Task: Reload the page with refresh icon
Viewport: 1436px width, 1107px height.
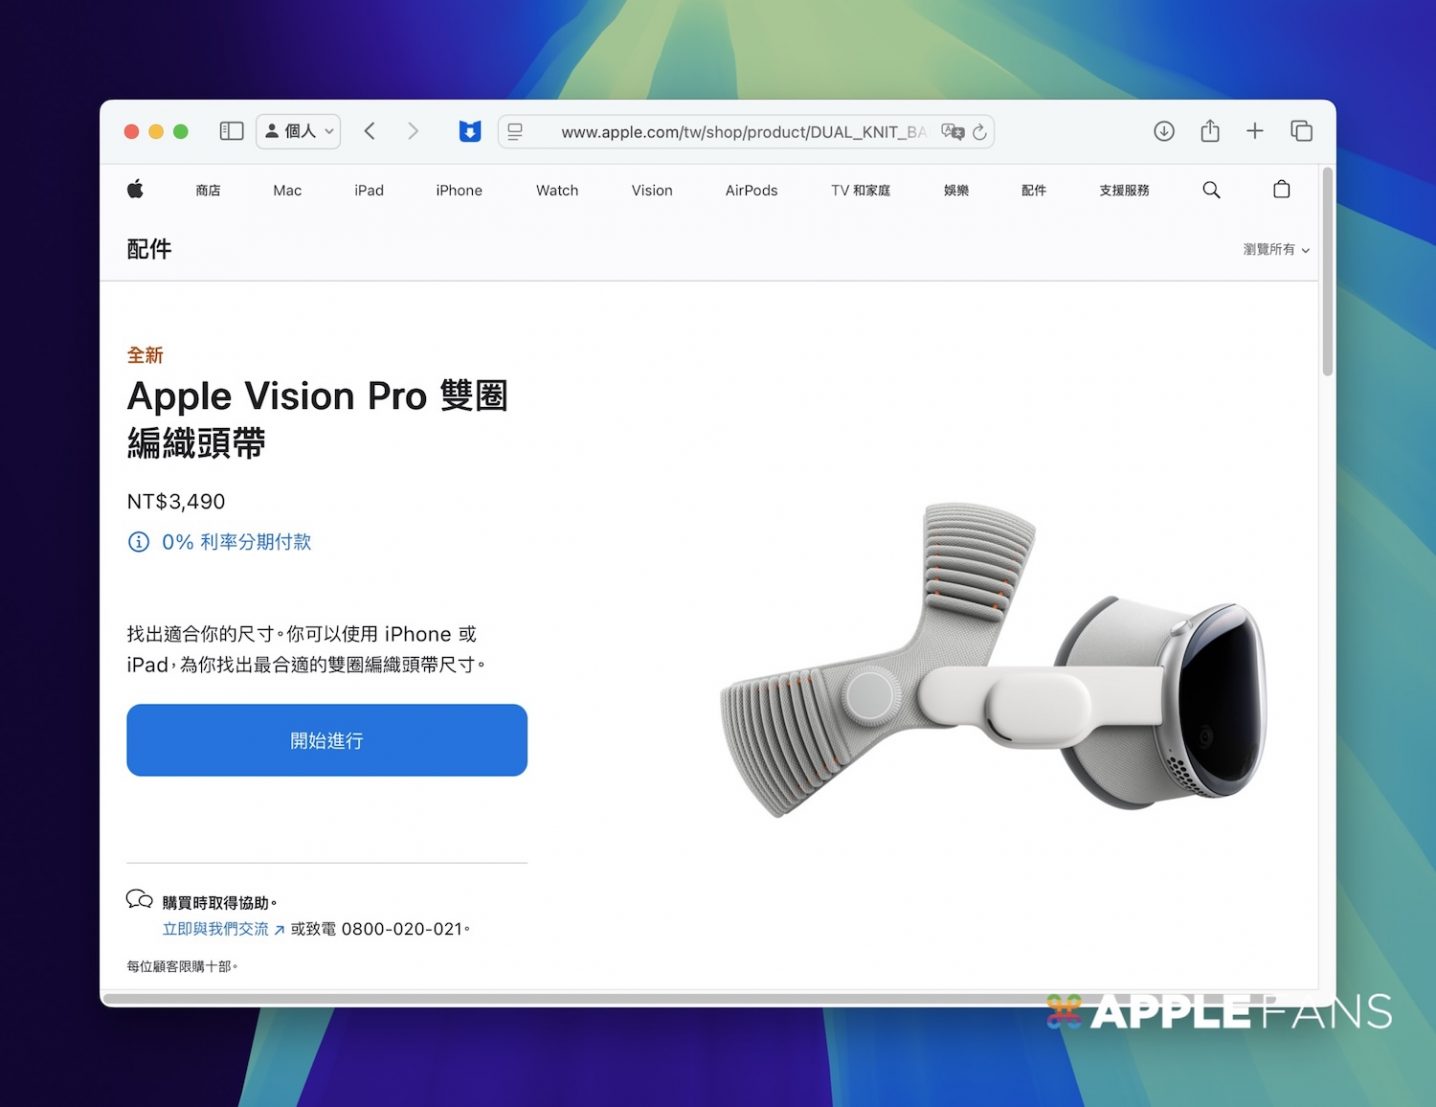Action: coord(980,132)
